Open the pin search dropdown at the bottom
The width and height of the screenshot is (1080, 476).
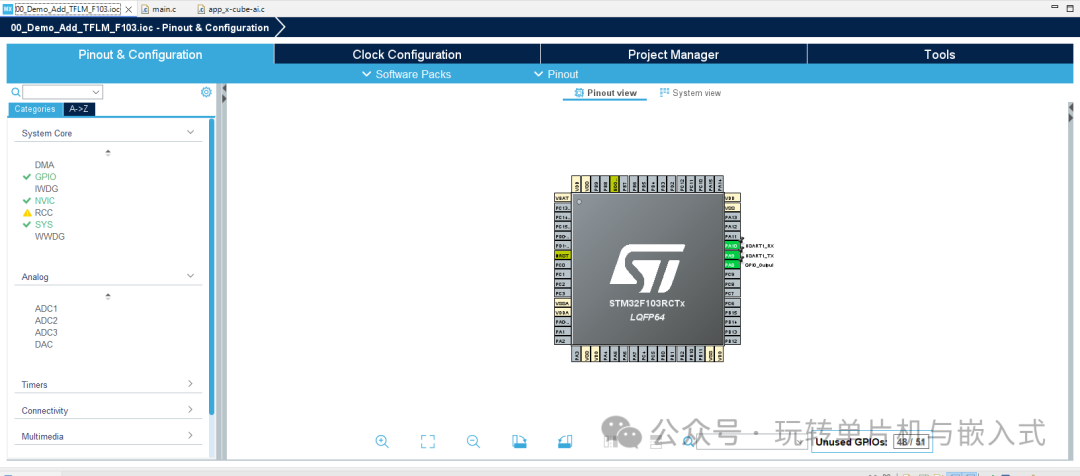coord(799,442)
